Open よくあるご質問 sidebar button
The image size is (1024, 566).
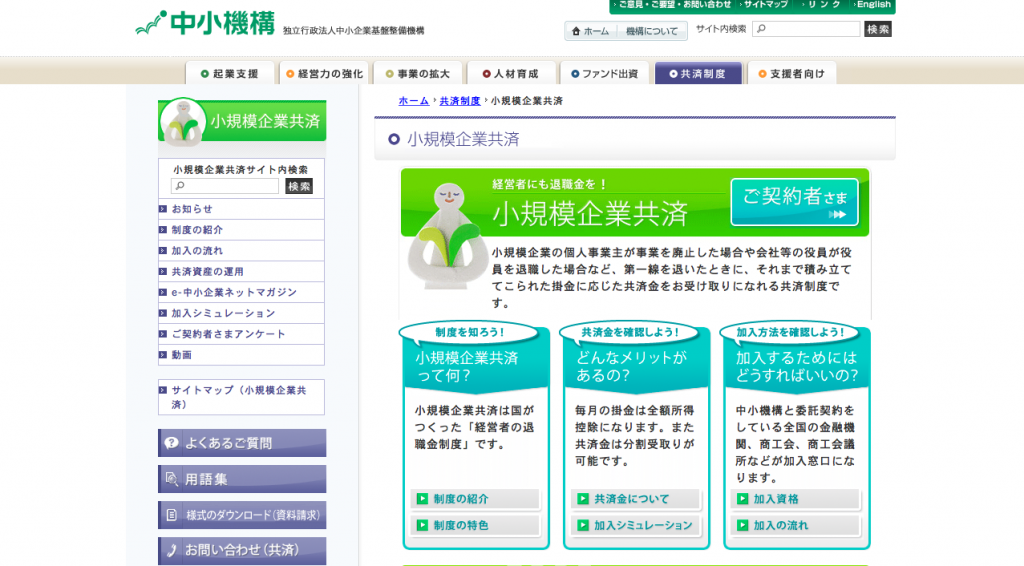(242, 443)
